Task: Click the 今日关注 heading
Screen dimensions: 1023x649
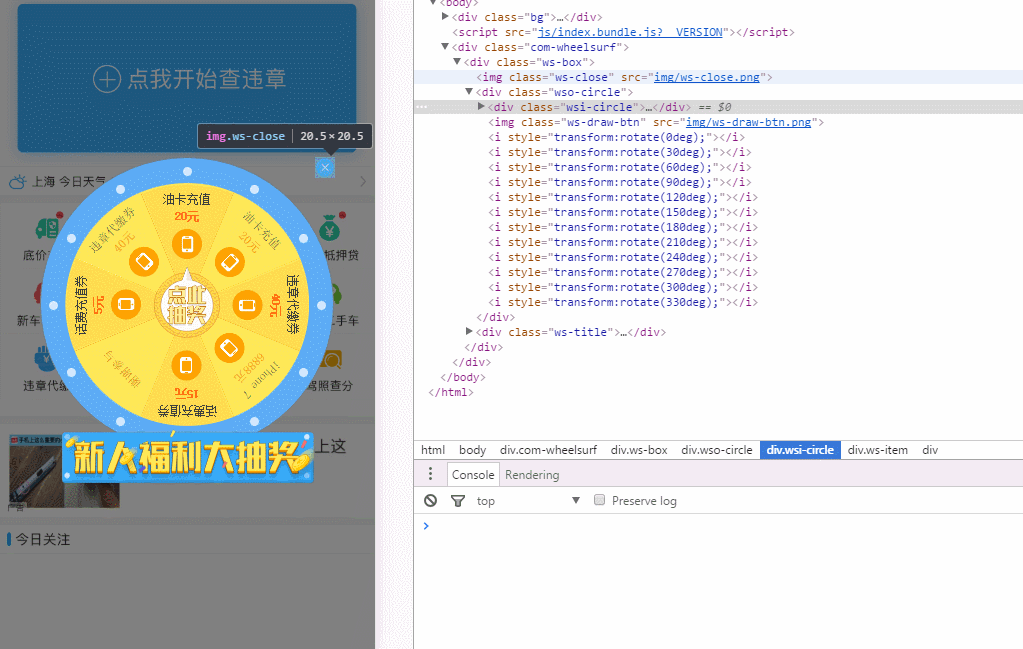Action: point(42,539)
